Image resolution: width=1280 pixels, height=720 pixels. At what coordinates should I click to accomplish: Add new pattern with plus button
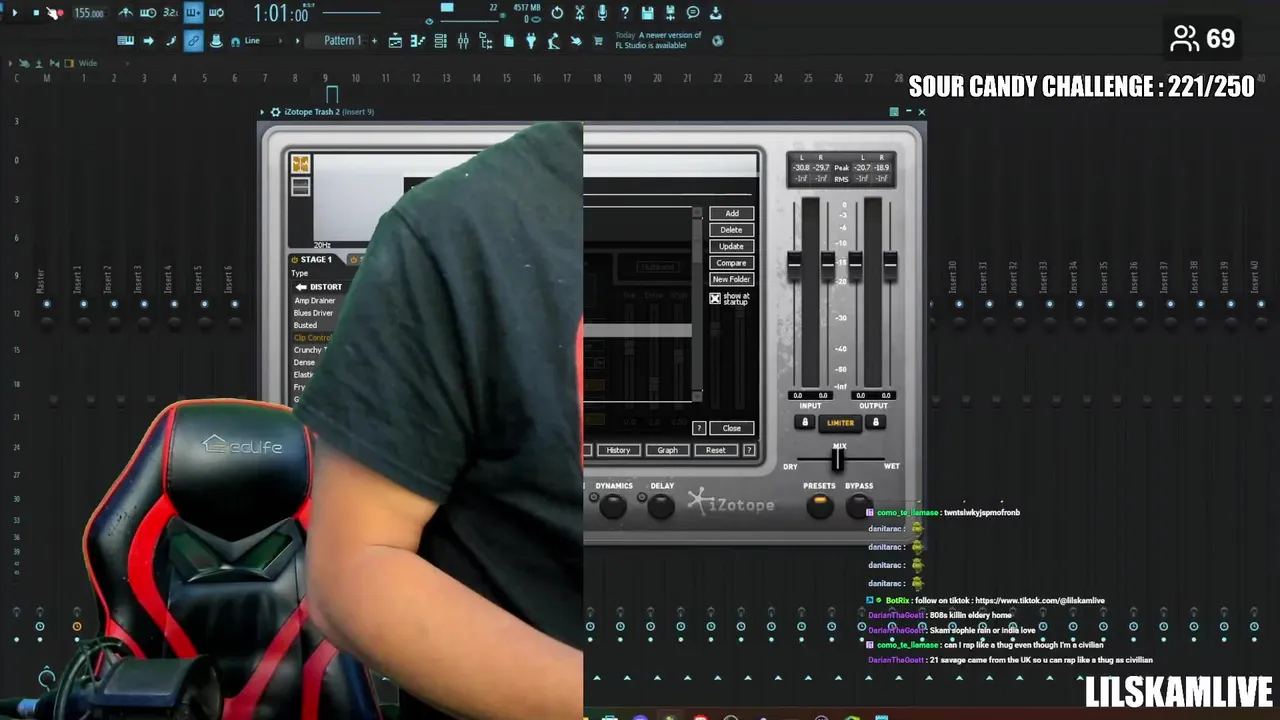click(374, 41)
